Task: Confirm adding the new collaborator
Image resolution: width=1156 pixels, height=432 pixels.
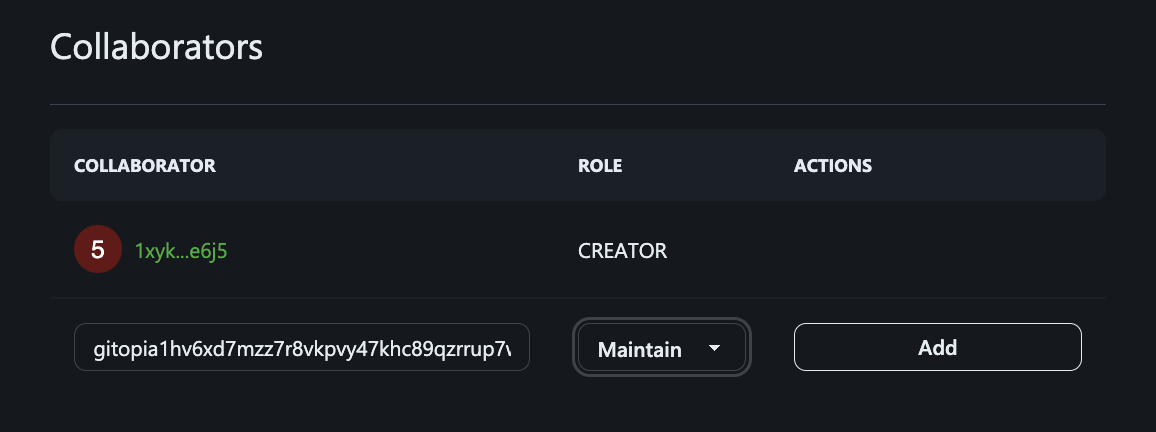Action: (x=937, y=347)
